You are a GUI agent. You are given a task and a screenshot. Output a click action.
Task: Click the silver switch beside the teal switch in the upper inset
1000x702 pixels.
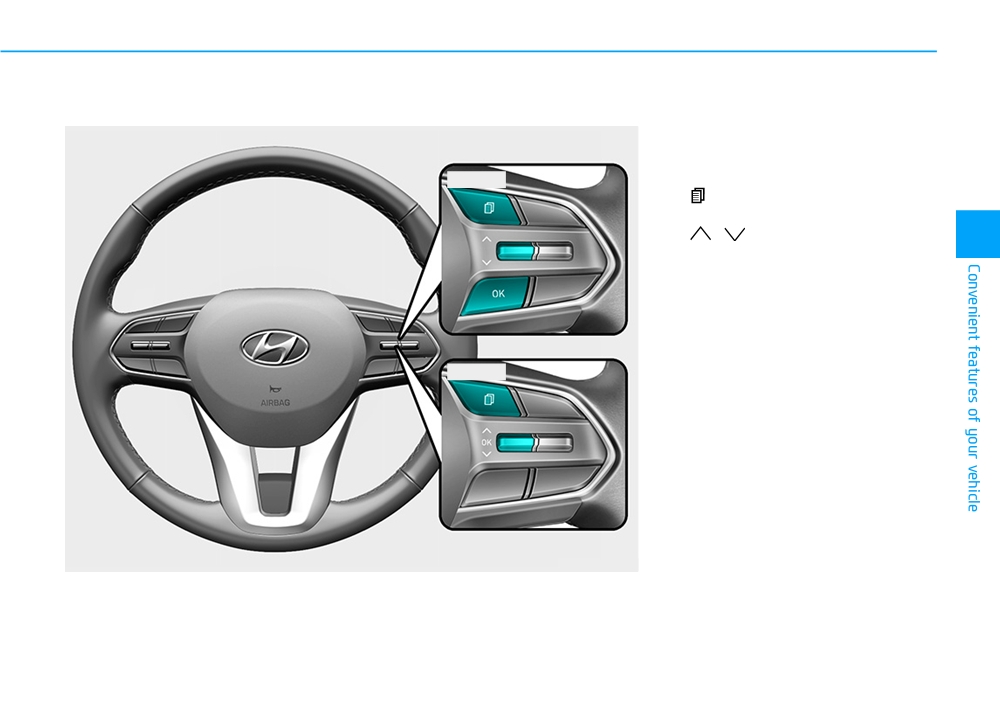pos(555,251)
